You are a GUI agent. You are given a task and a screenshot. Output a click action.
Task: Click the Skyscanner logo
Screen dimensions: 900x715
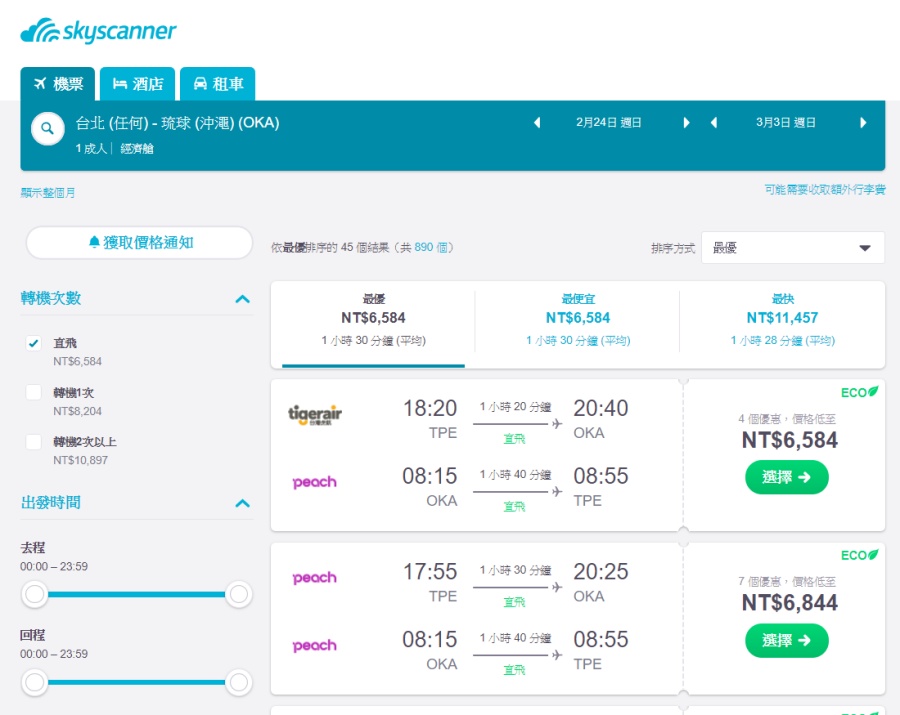tap(98, 31)
